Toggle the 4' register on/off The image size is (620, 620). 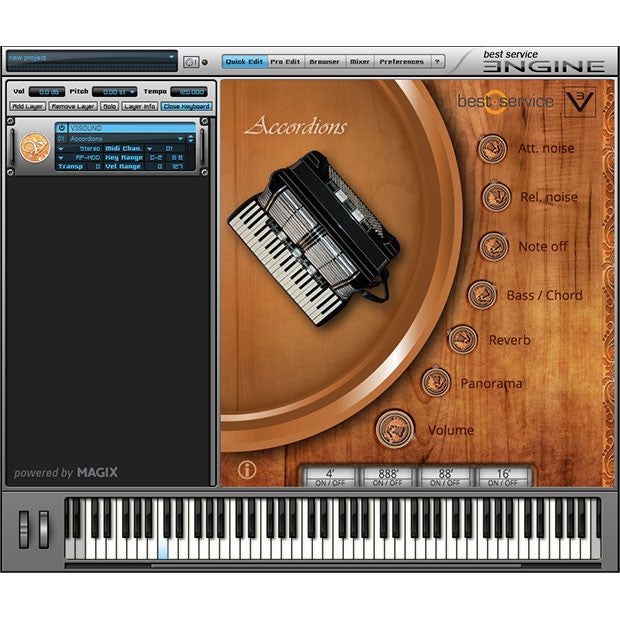tap(332, 477)
